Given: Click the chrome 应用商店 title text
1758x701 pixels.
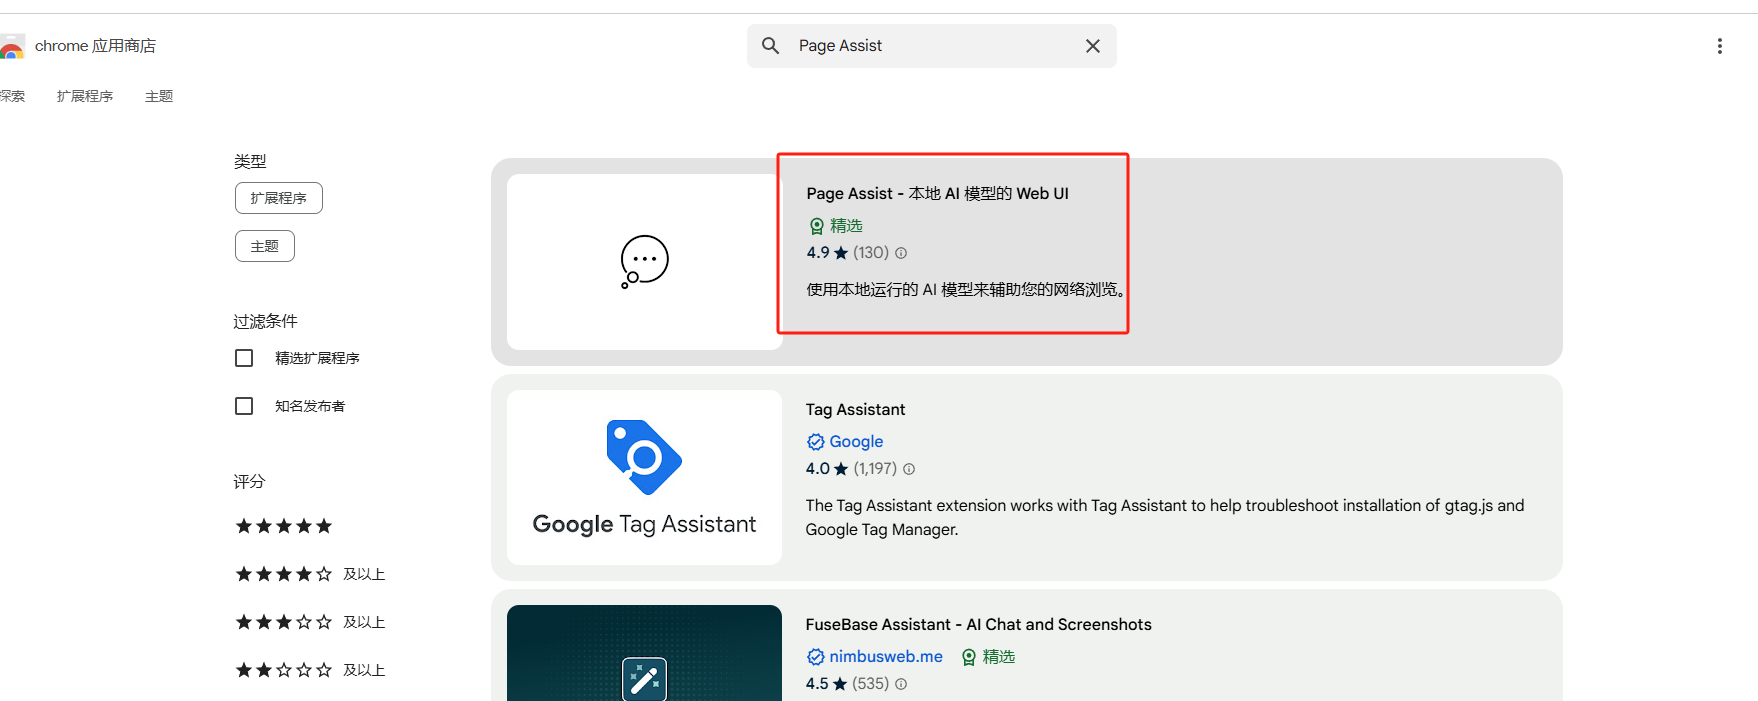Looking at the screenshot, I should 95,46.
